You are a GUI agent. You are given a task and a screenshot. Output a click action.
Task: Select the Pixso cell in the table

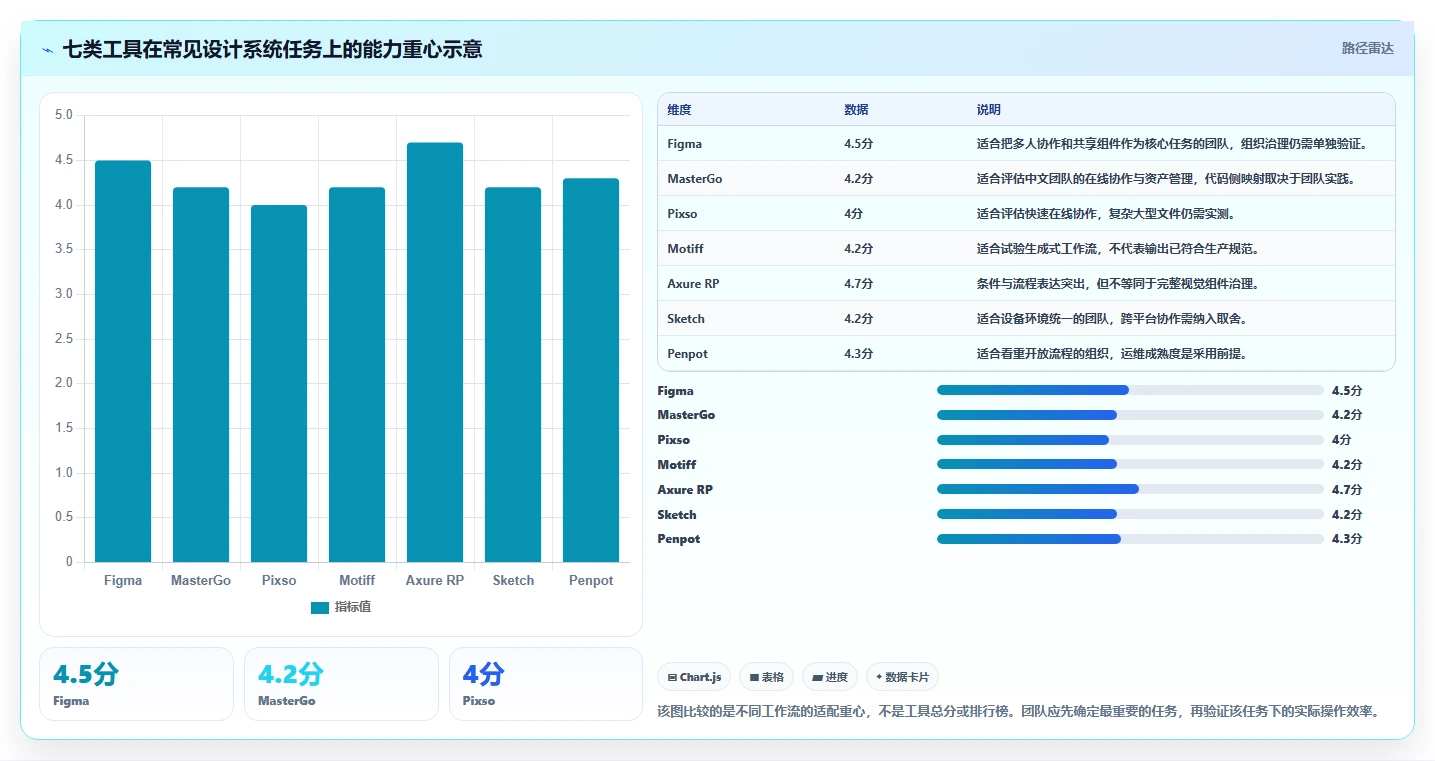[683, 214]
